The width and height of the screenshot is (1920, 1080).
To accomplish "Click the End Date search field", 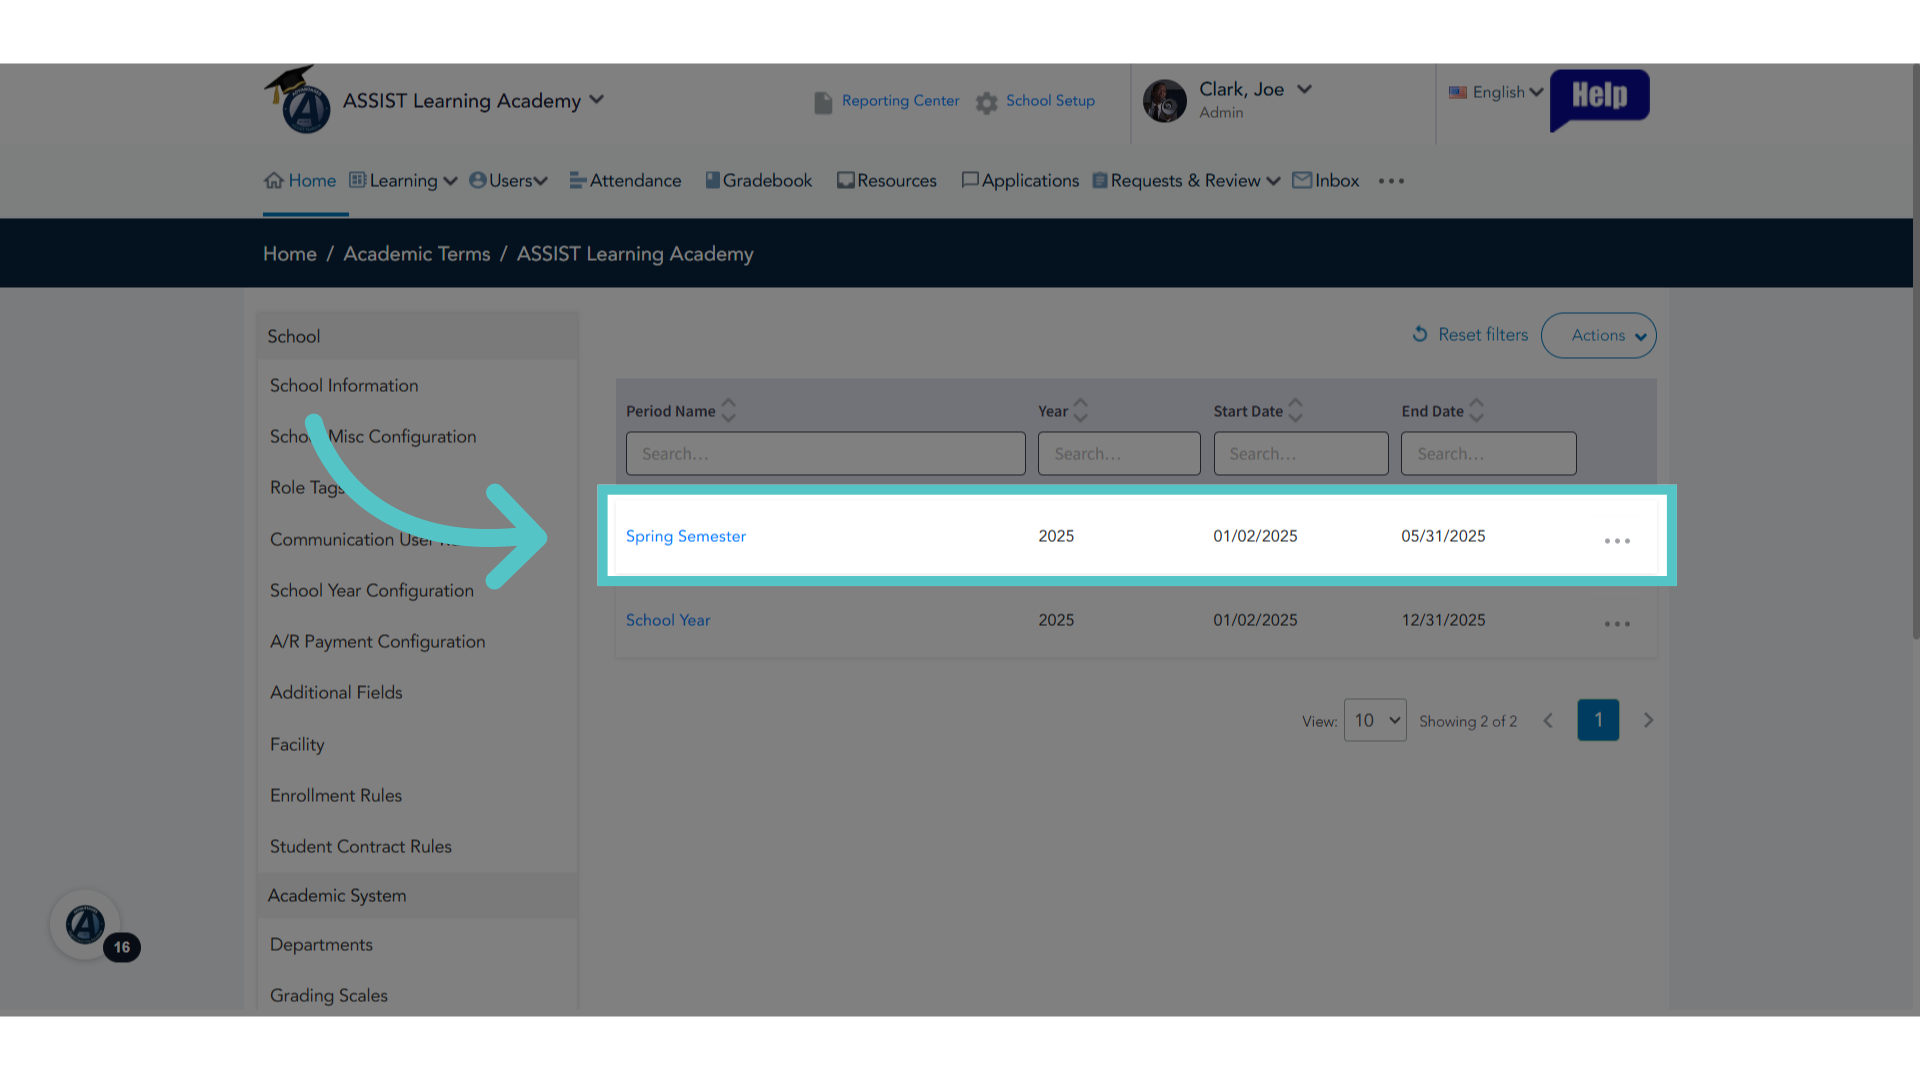I will [1488, 454].
